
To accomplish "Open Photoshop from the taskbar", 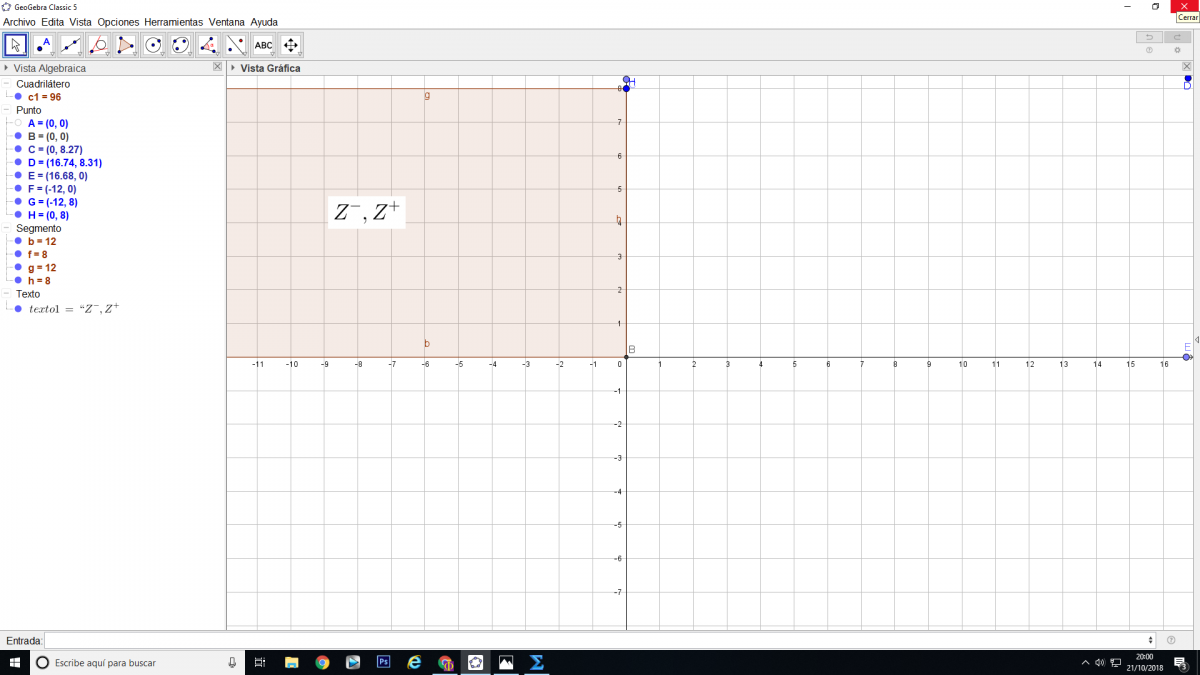I will pos(383,662).
